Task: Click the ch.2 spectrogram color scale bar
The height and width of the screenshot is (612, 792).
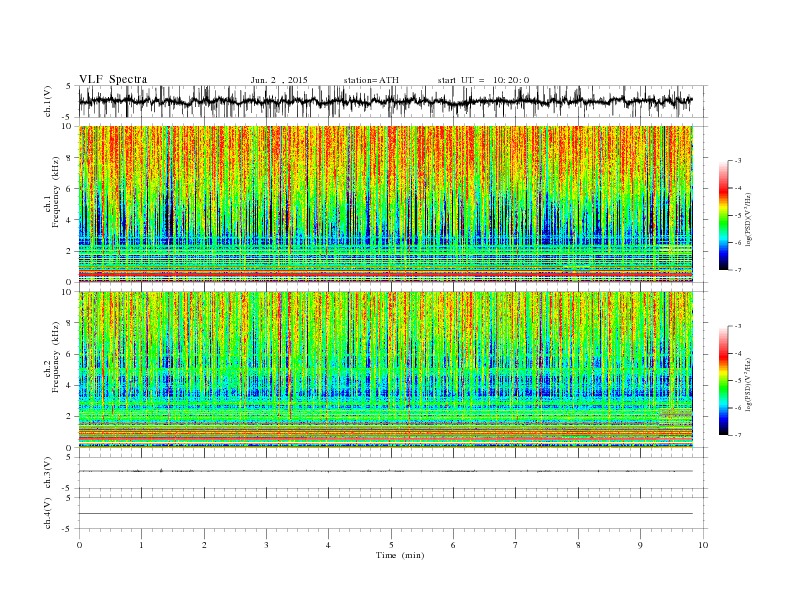Action: pyautogui.click(x=724, y=380)
